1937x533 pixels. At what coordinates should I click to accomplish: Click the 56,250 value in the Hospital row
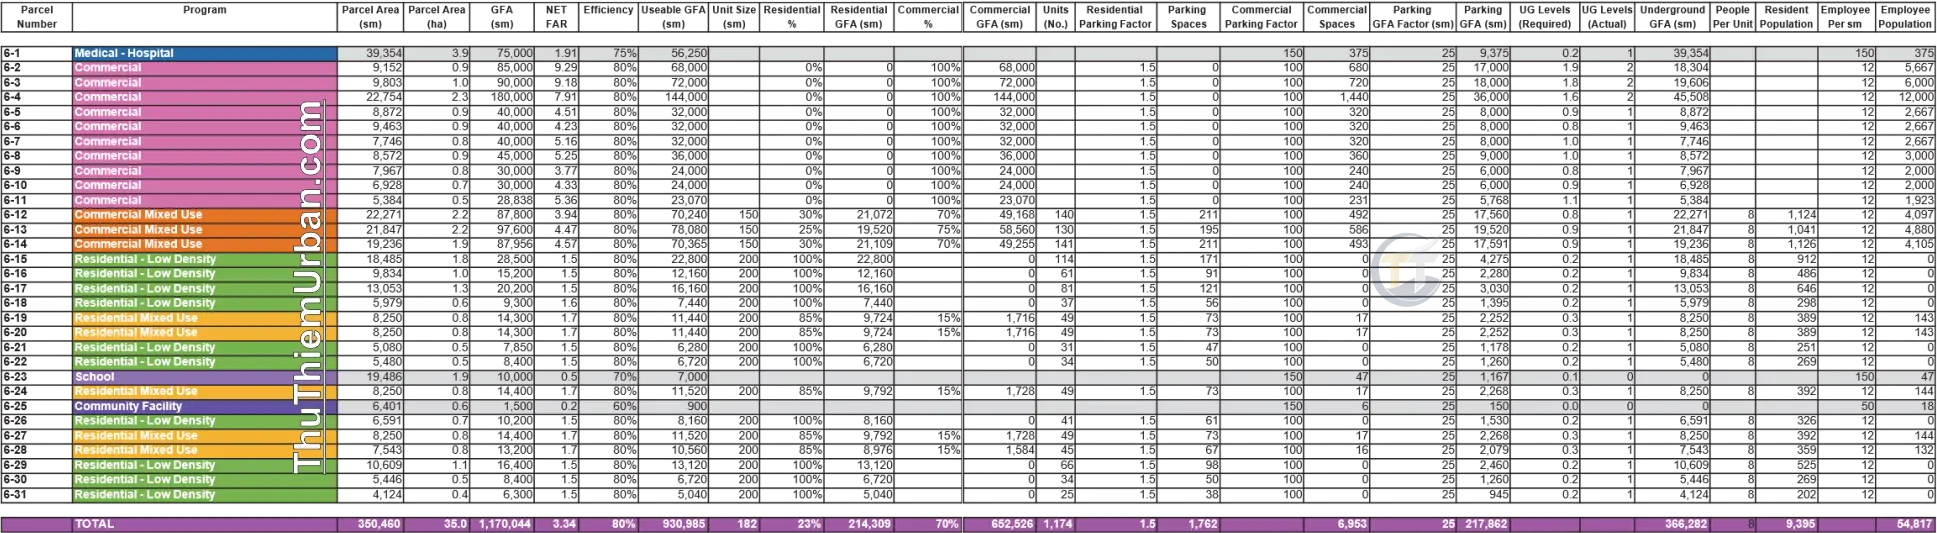coord(674,53)
